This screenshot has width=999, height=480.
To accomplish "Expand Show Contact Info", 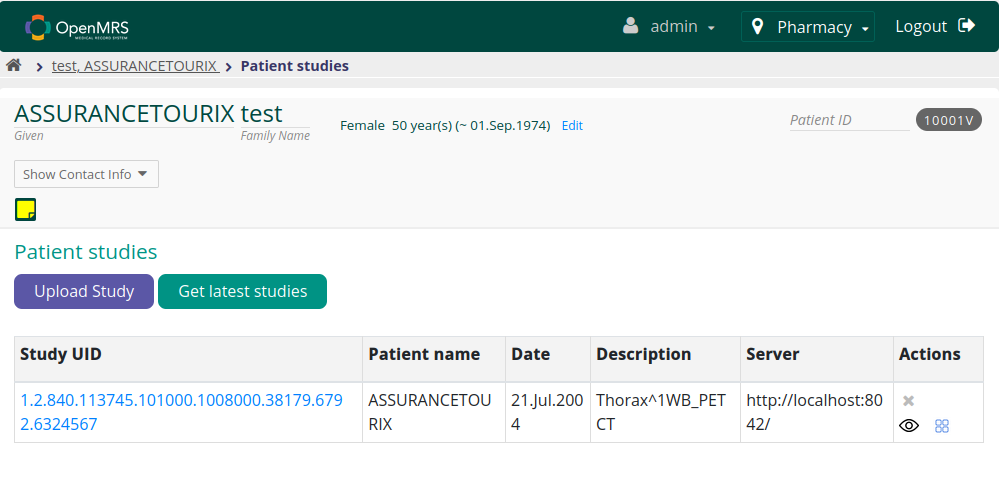I will tap(86, 174).
